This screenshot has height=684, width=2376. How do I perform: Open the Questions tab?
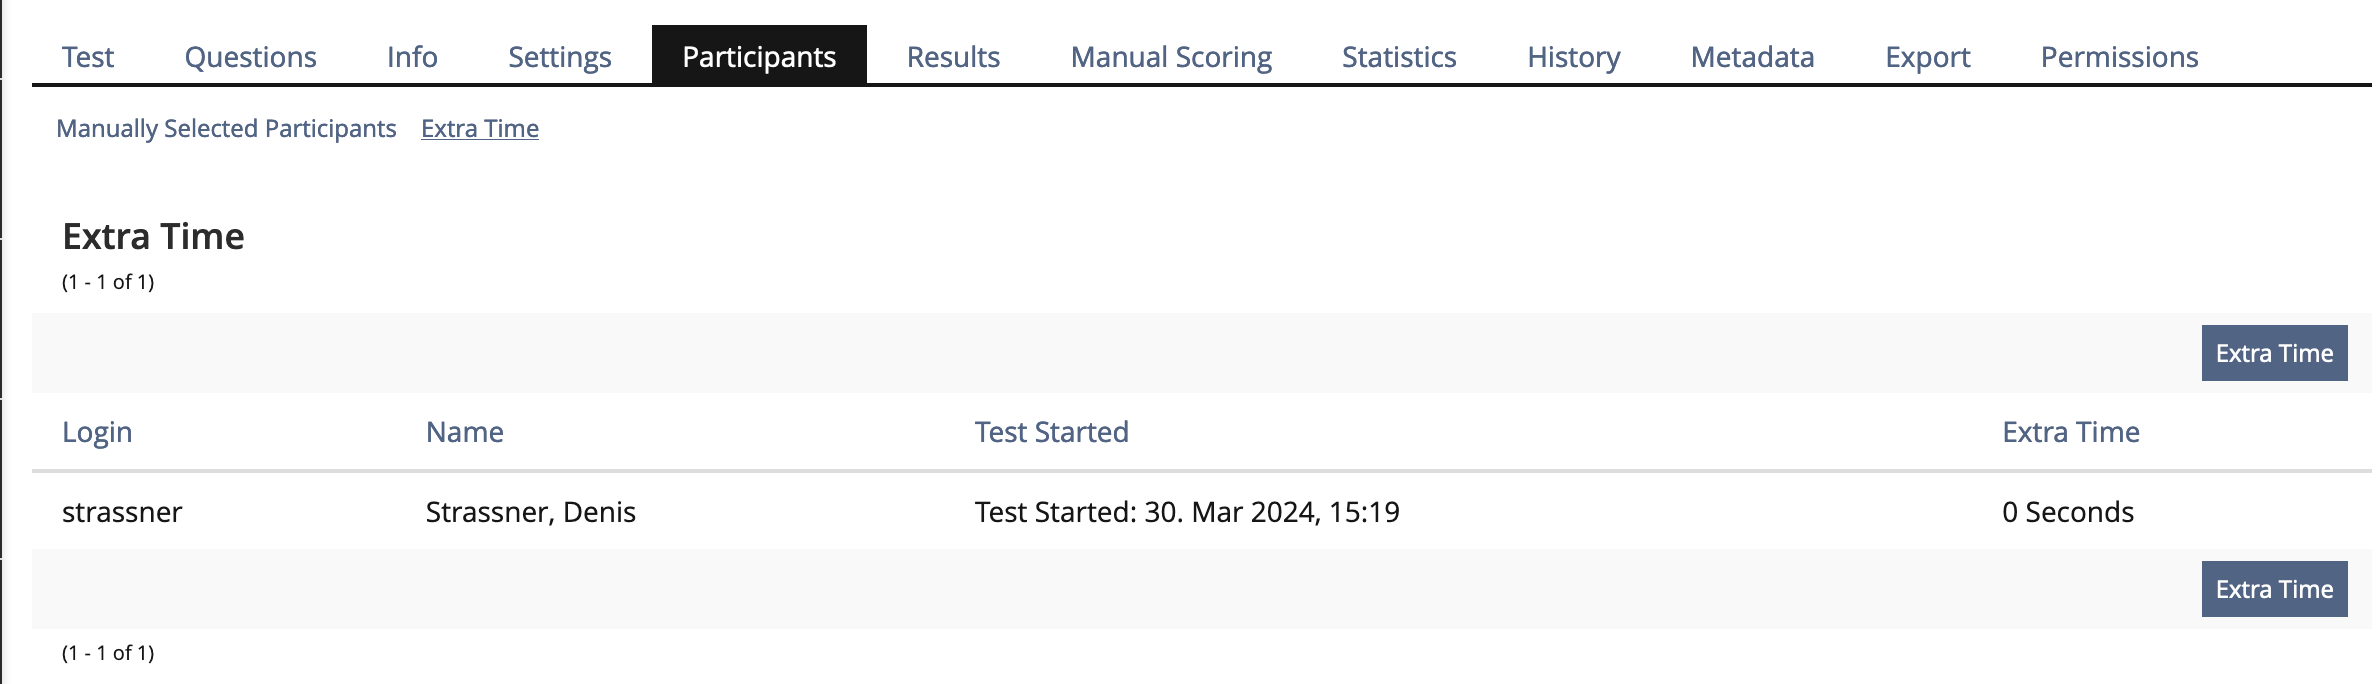coord(251,57)
